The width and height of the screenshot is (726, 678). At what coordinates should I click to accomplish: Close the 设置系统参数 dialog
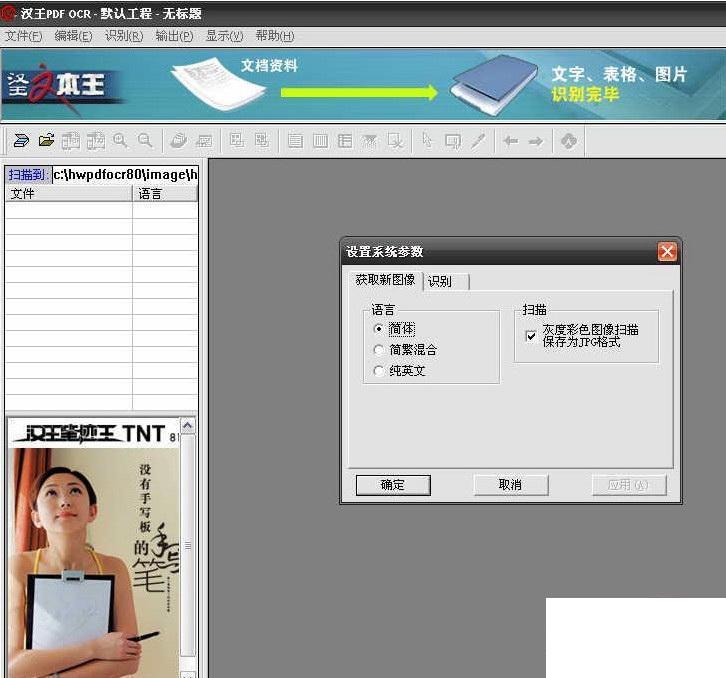point(667,252)
